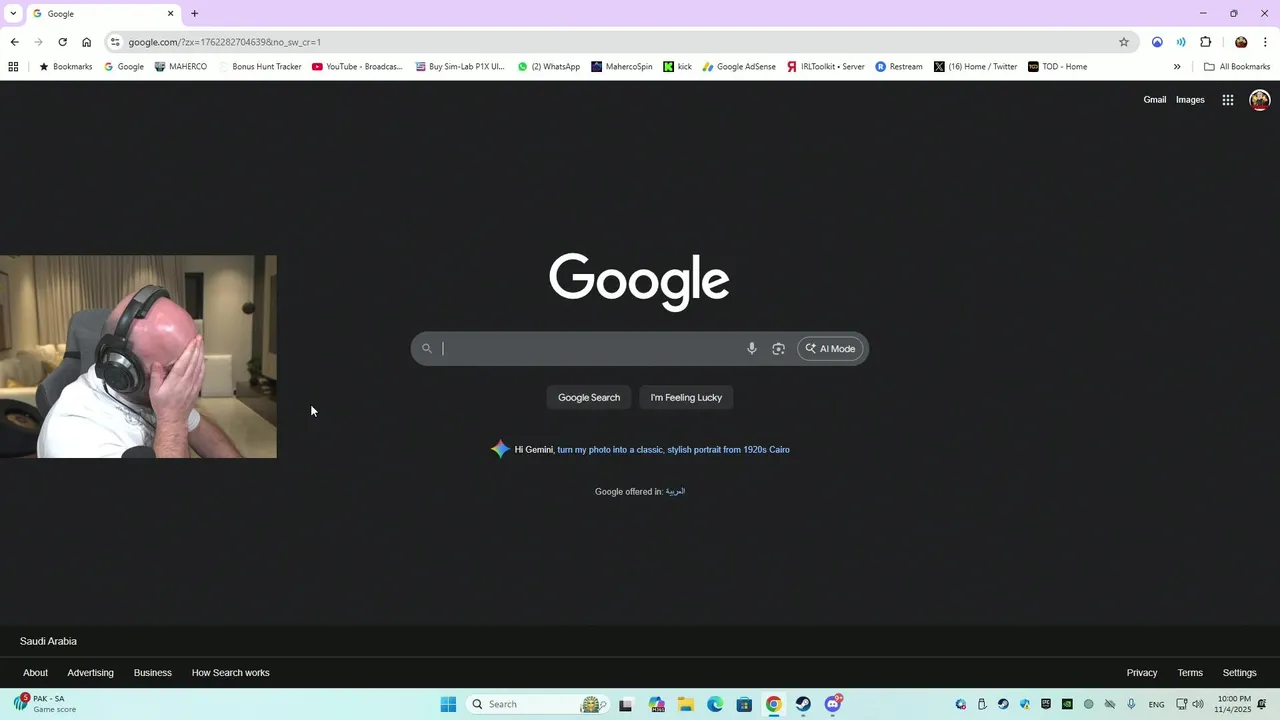Image resolution: width=1280 pixels, height=720 pixels.
Task: Open Discord from the taskbar
Action: [833, 705]
